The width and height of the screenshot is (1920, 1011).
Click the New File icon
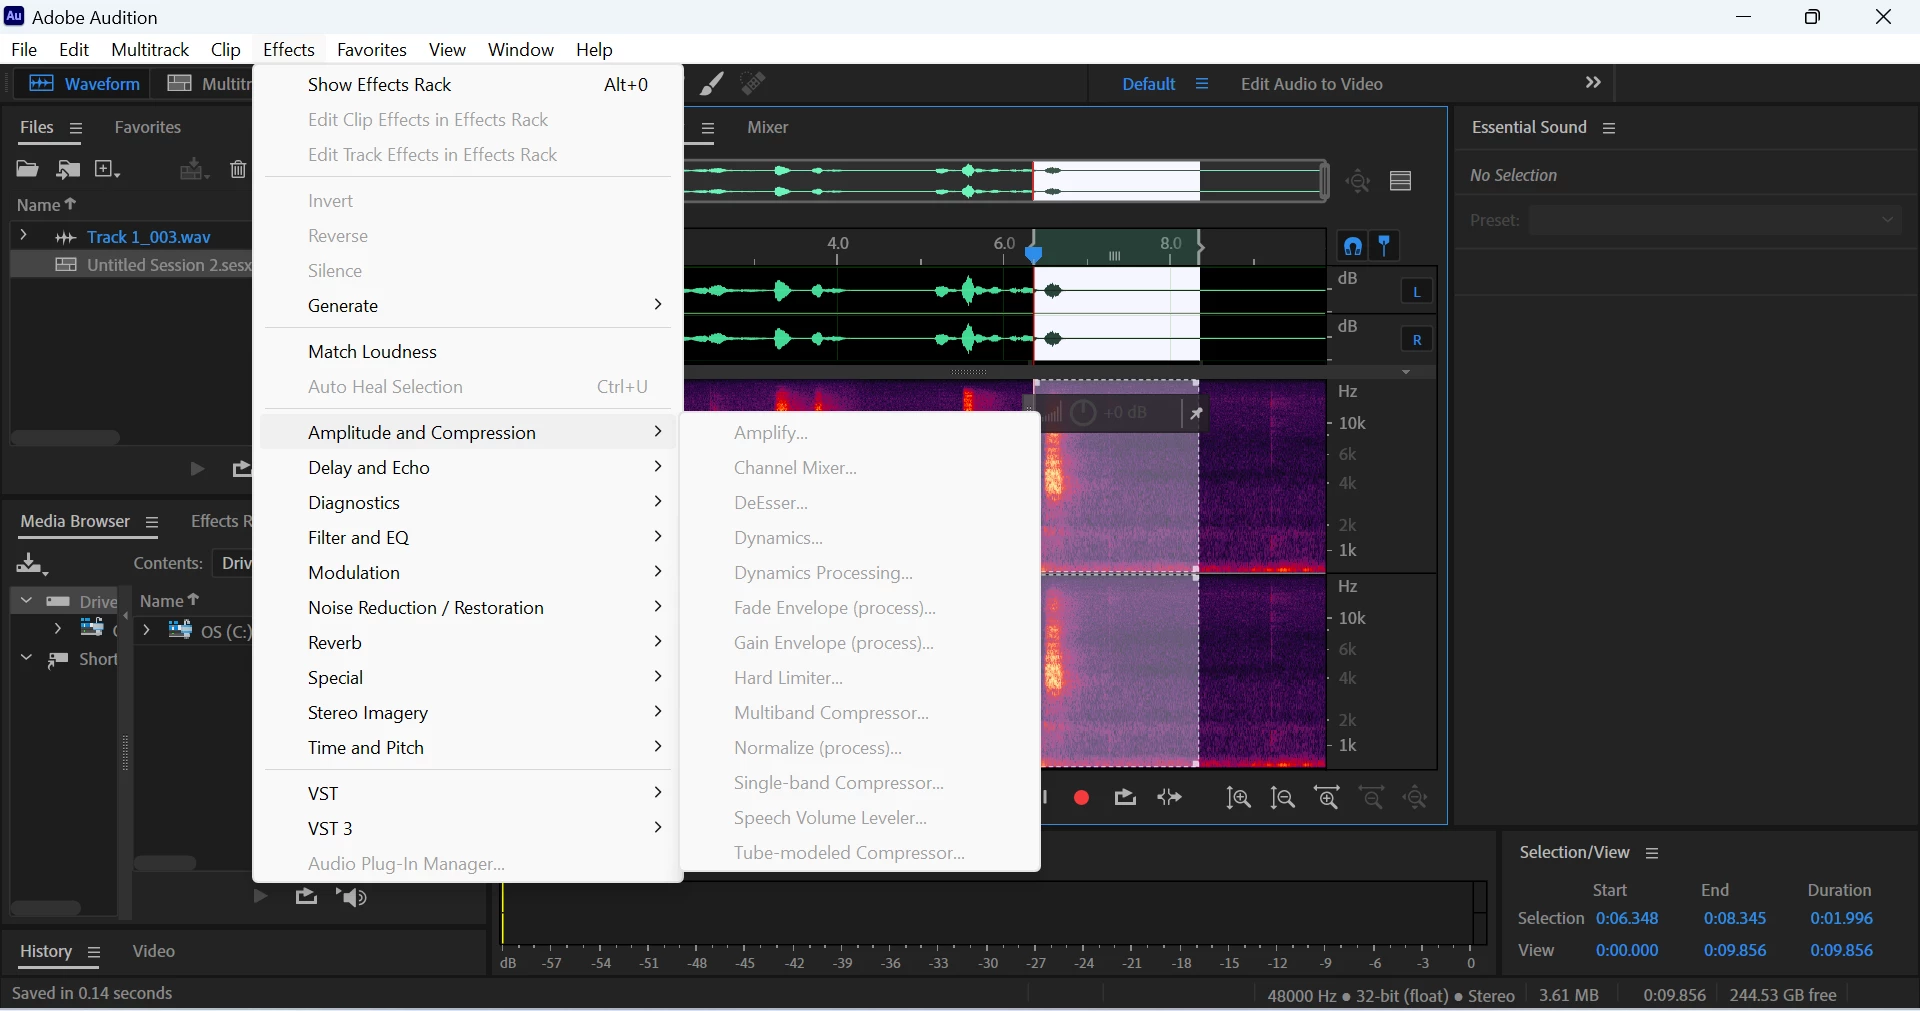coord(107,170)
